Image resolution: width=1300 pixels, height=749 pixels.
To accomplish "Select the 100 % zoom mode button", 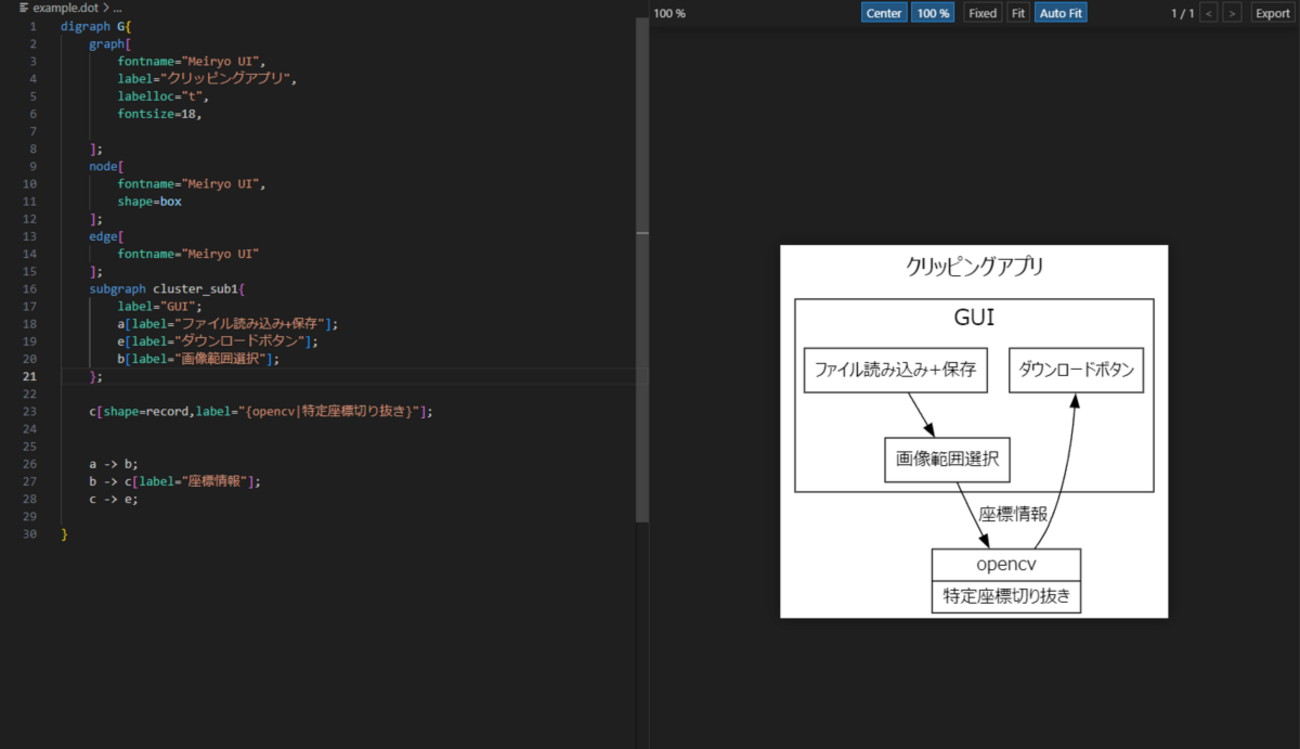I will (x=932, y=12).
